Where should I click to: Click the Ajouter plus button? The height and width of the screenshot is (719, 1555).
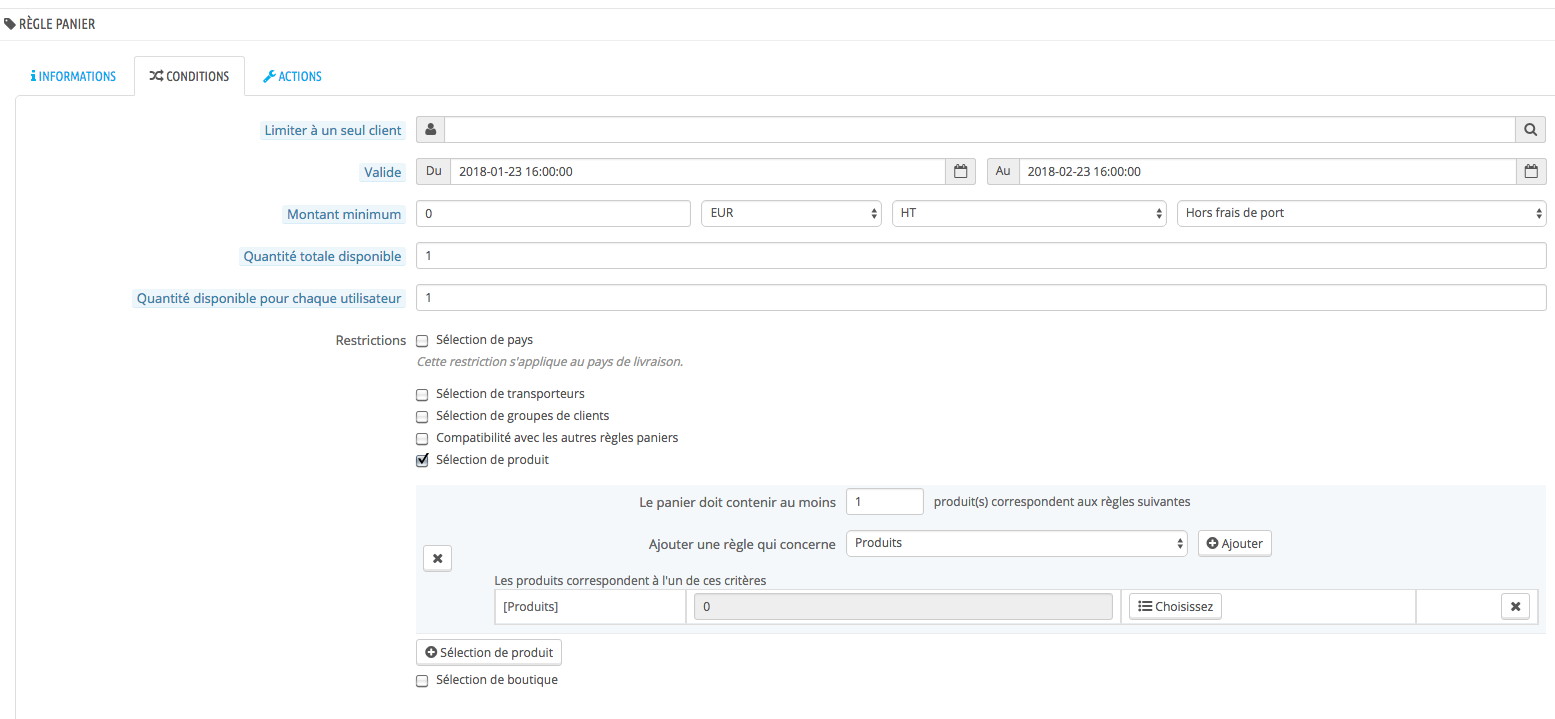point(1235,543)
